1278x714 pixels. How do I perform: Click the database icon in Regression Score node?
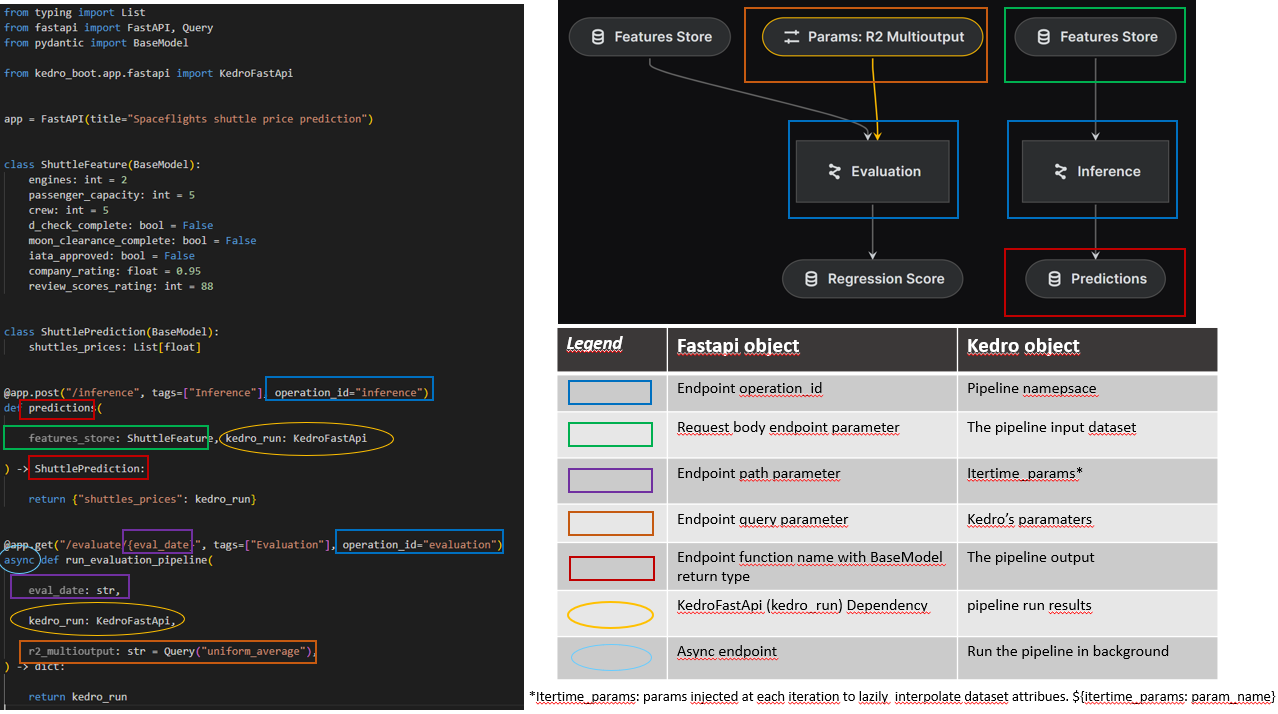811,279
